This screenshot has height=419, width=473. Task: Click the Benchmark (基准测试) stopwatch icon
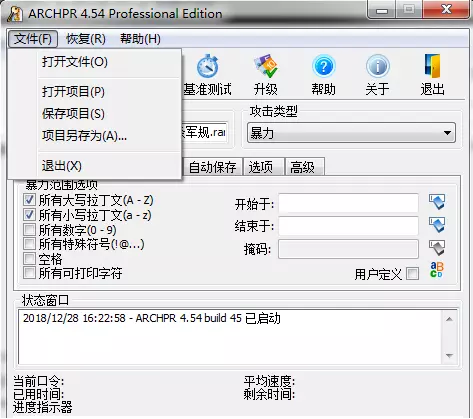[x=207, y=66]
